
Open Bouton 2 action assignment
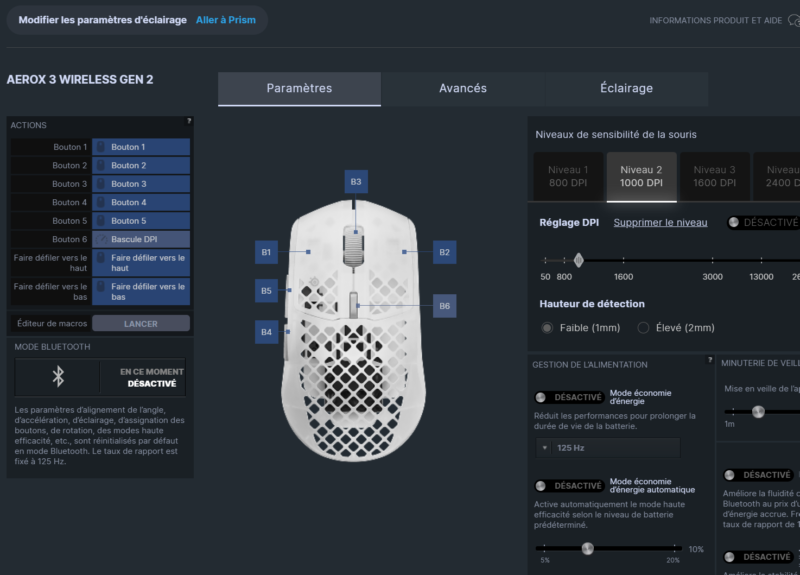pyautogui.click(x=141, y=165)
